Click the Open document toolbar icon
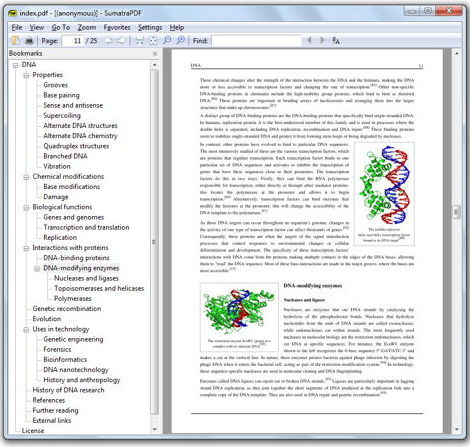470x447 pixels. tap(15, 40)
